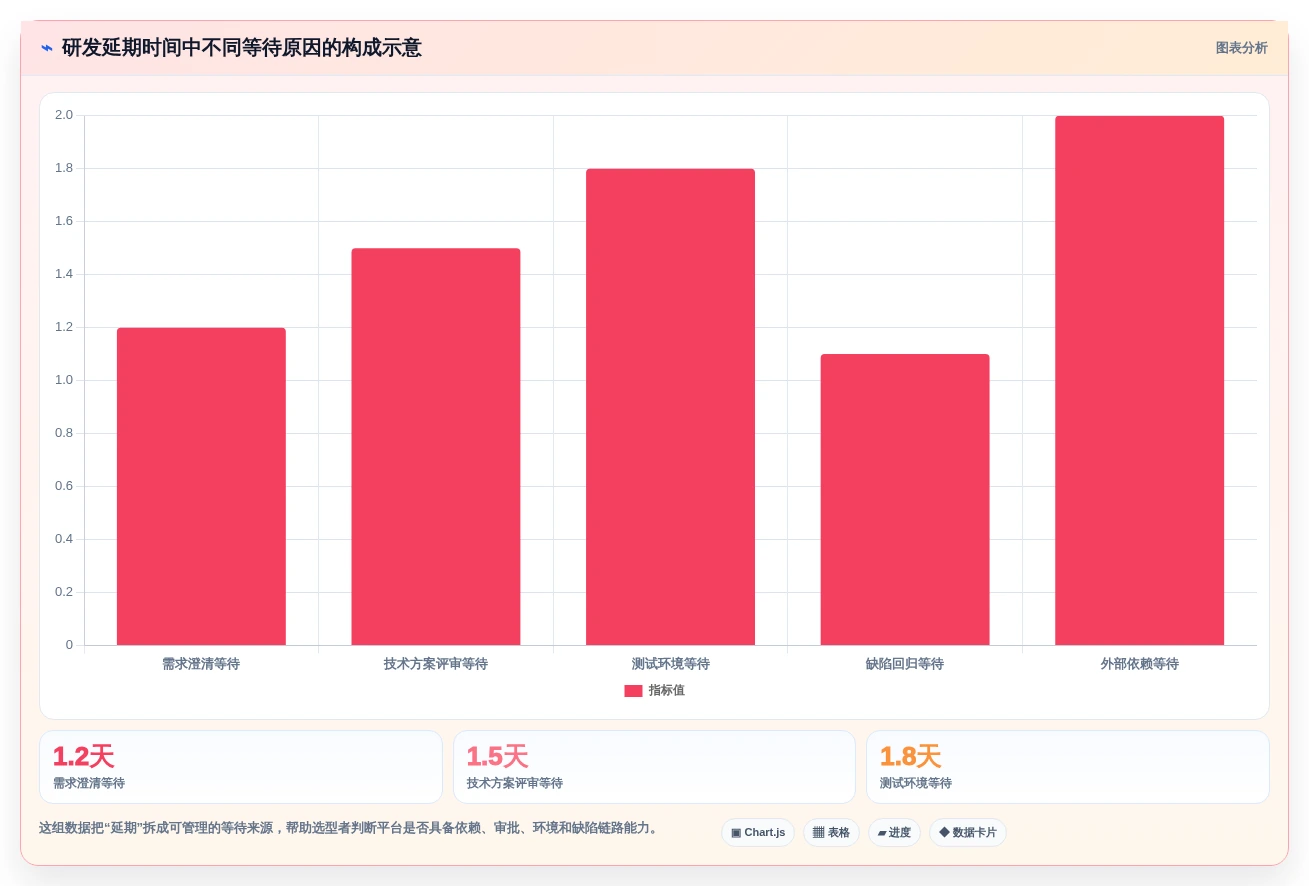Click the 需求澄清等待 x-axis label

(x=201, y=664)
